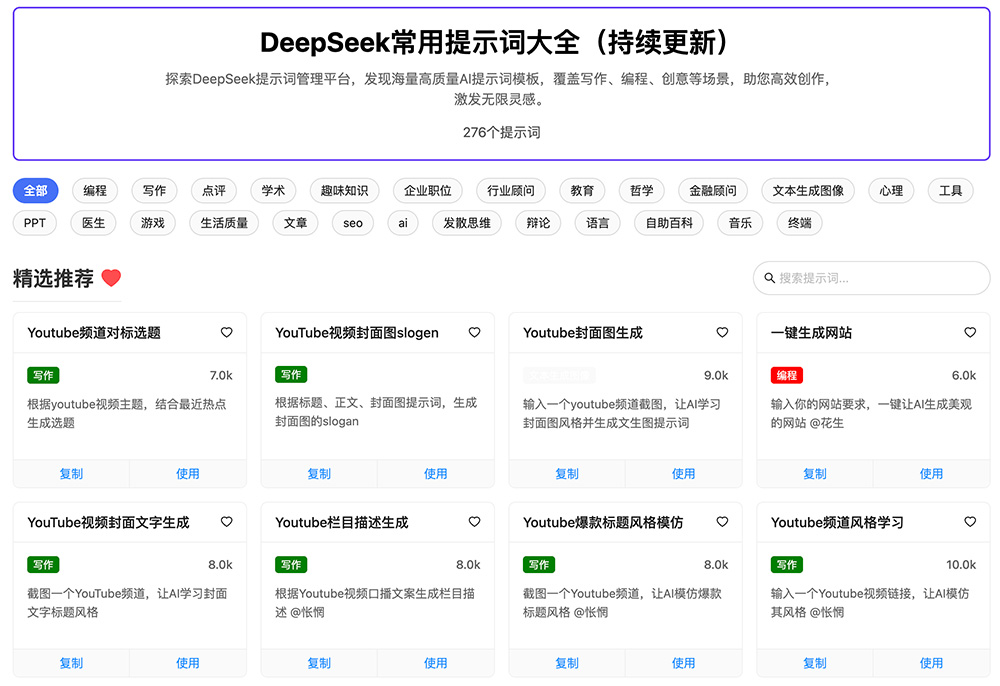Image resolution: width=1000 pixels, height=686 pixels.
Task: Open the Youtube频道风格学习 card title
Action: (837, 522)
